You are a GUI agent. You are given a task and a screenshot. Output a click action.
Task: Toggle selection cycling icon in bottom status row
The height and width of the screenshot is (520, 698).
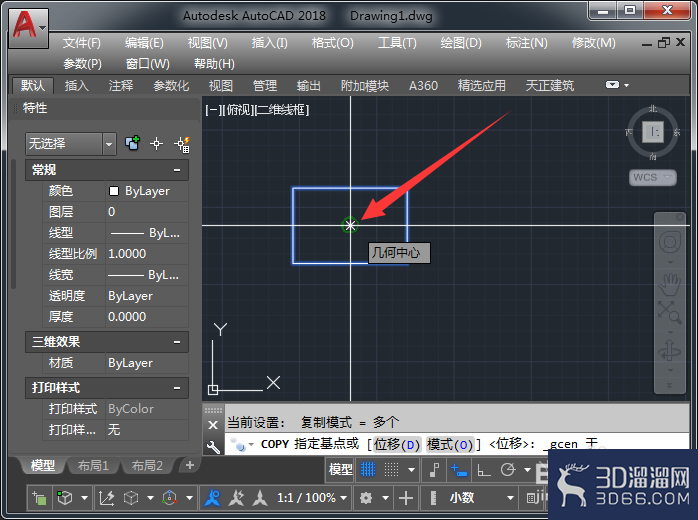pyautogui.click(x=39, y=498)
